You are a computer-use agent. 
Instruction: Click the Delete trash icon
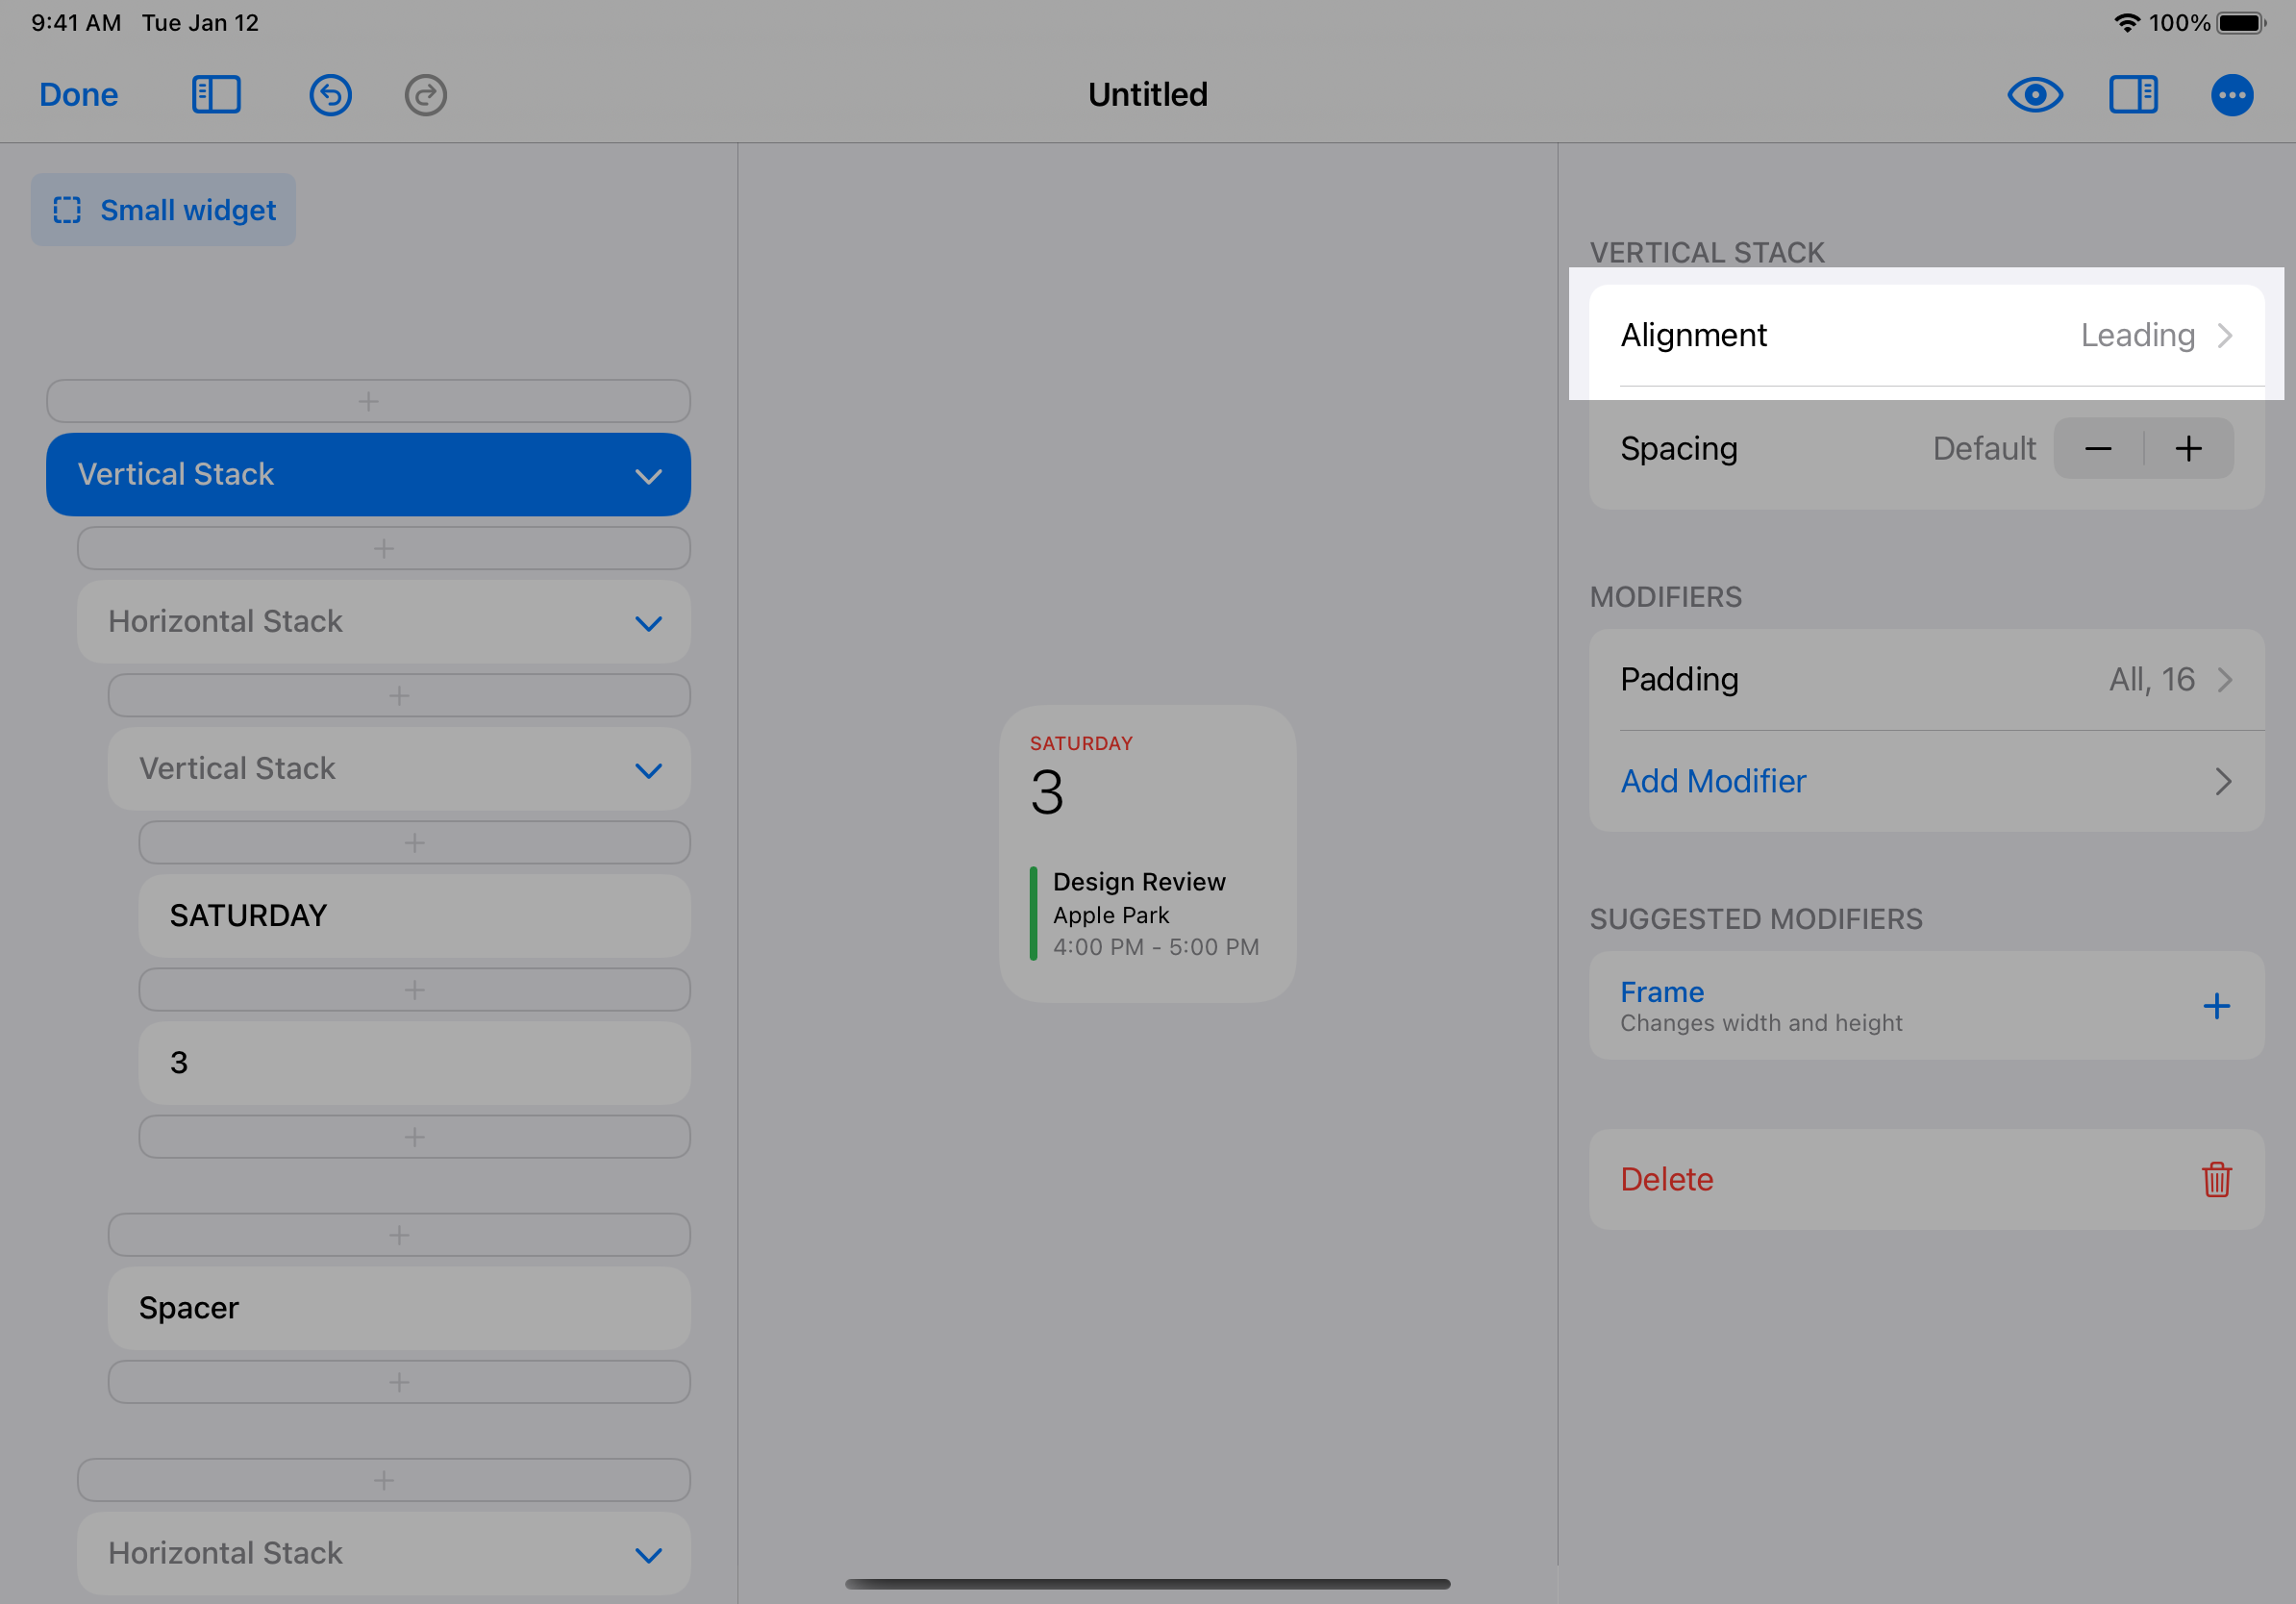pyautogui.click(x=2216, y=1179)
